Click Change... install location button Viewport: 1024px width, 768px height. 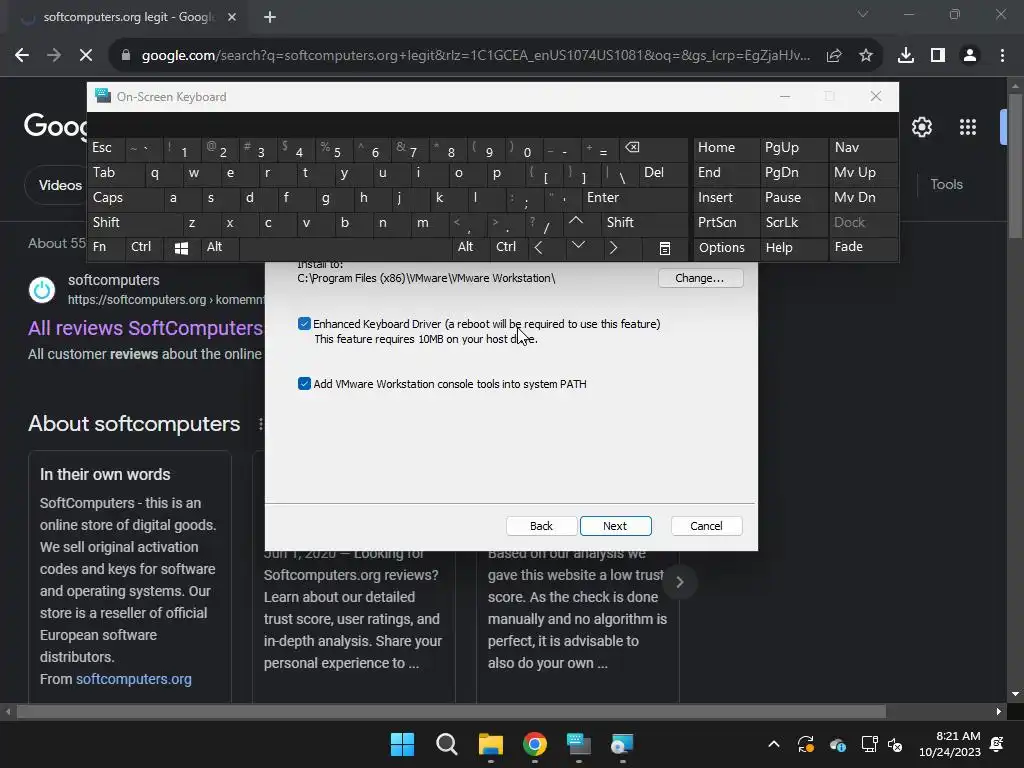point(700,278)
